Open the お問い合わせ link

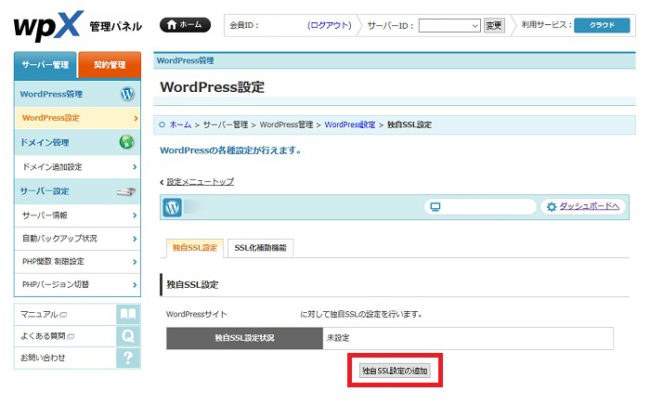[x=43, y=358]
